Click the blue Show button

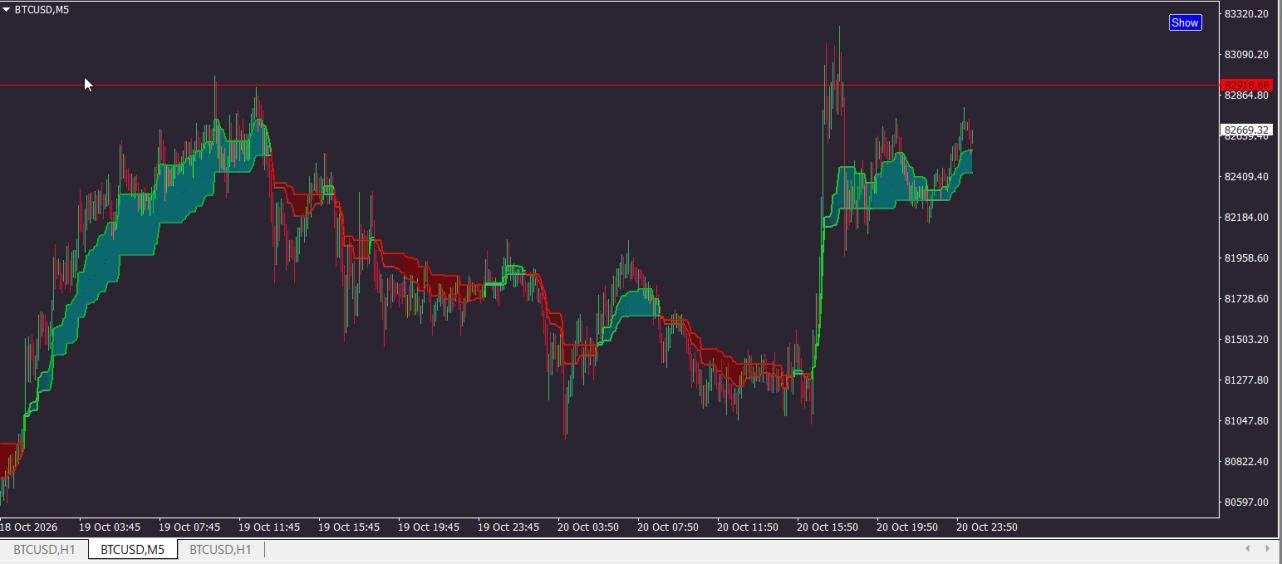click(1185, 22)
